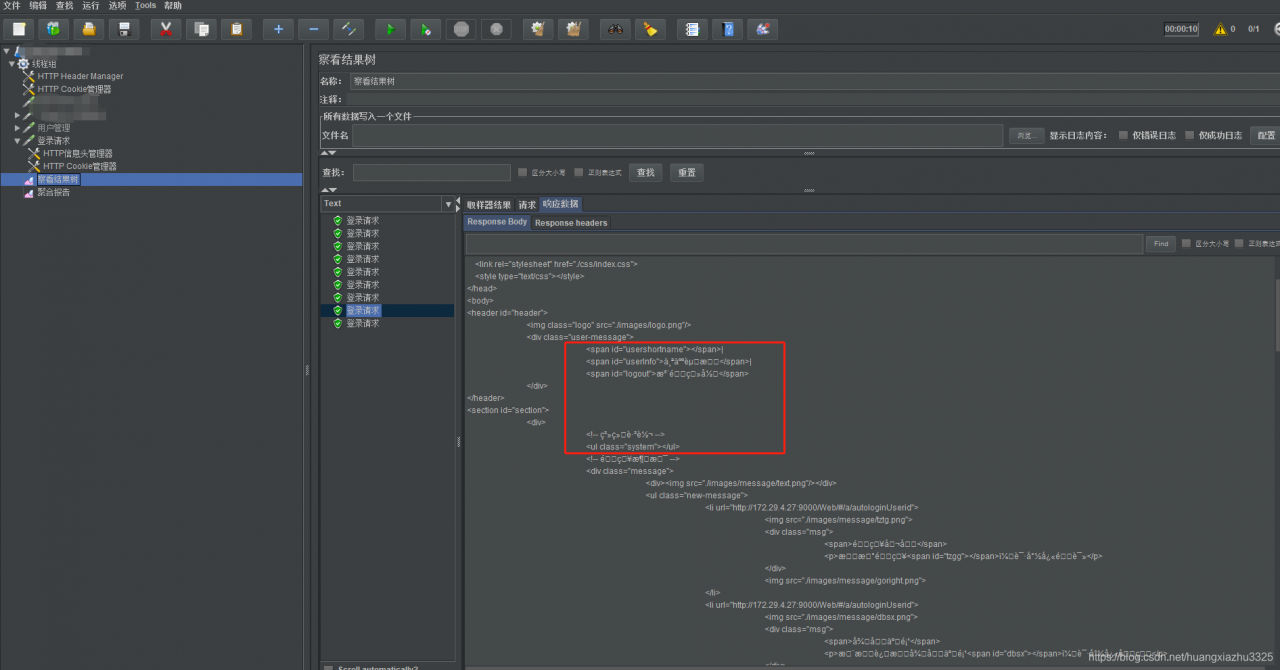Open the 文件 menu
1280x670 pixels.
(11, 6)
